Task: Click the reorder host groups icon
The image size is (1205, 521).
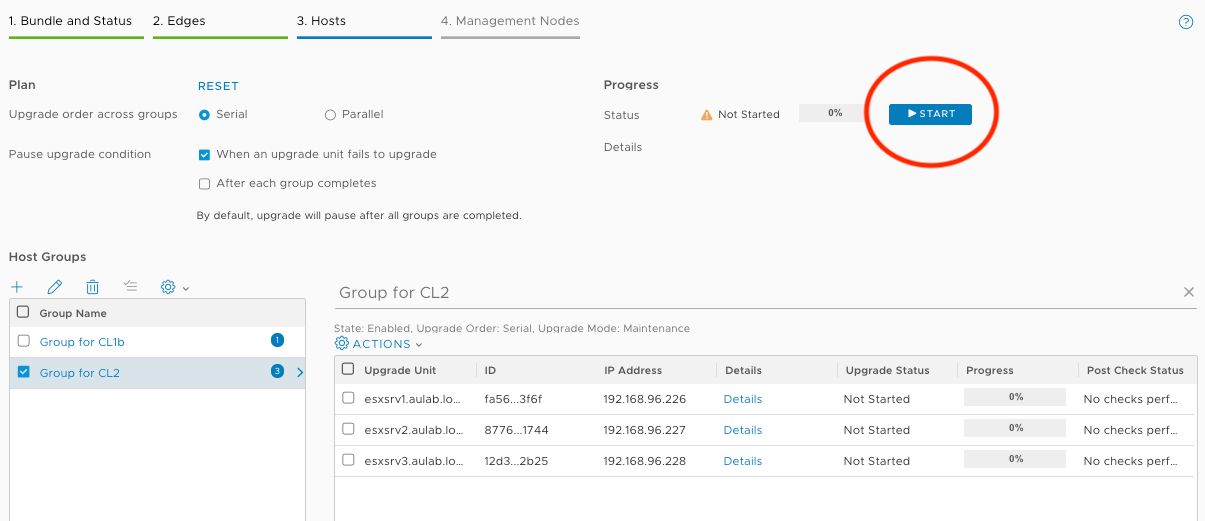Action: [130, 287]
